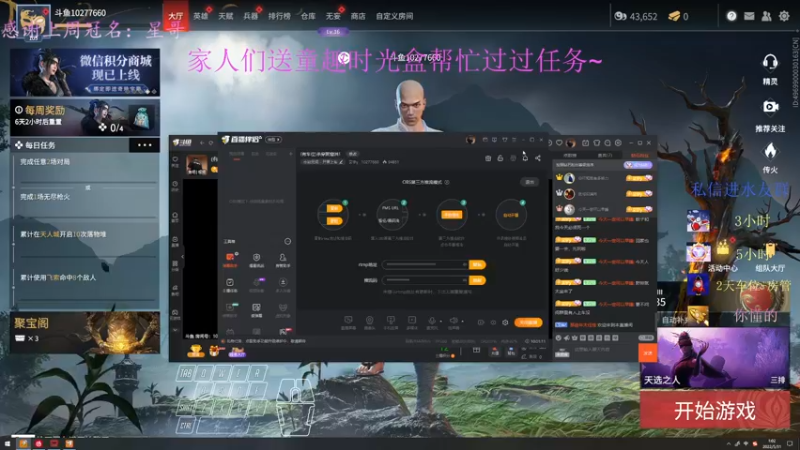Click the rtmp address field
This screenshot has width=800, height=450.
pos(424,264)
